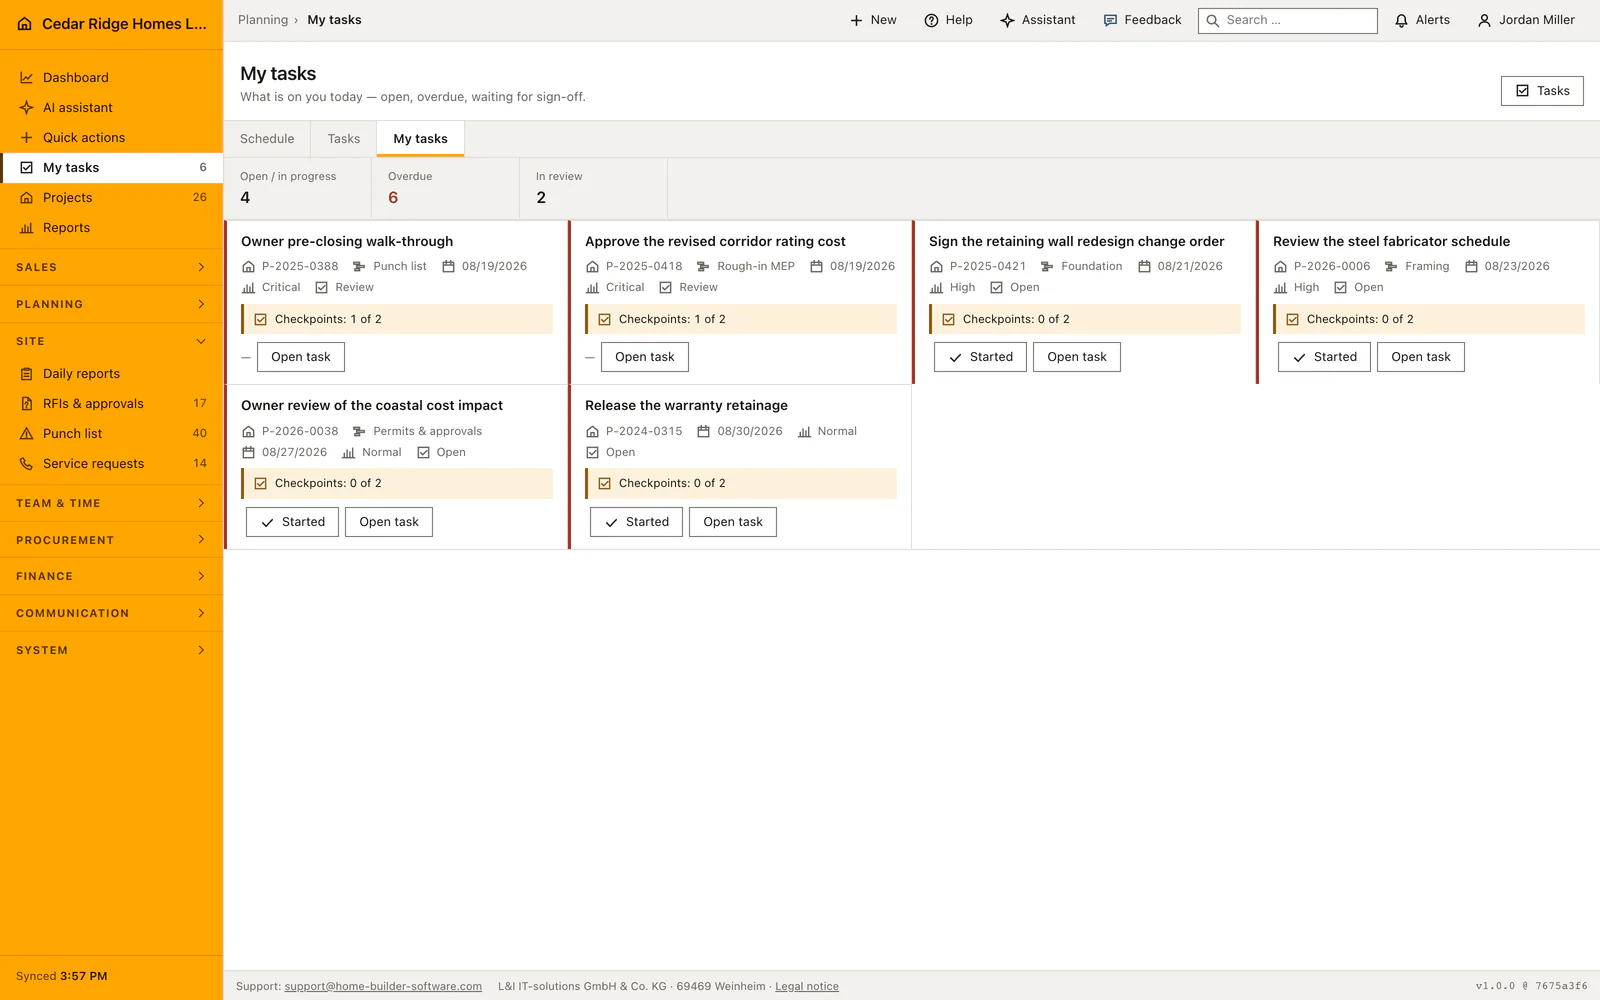Open AI assistant in the sidebar

click(x=111, y=107)
